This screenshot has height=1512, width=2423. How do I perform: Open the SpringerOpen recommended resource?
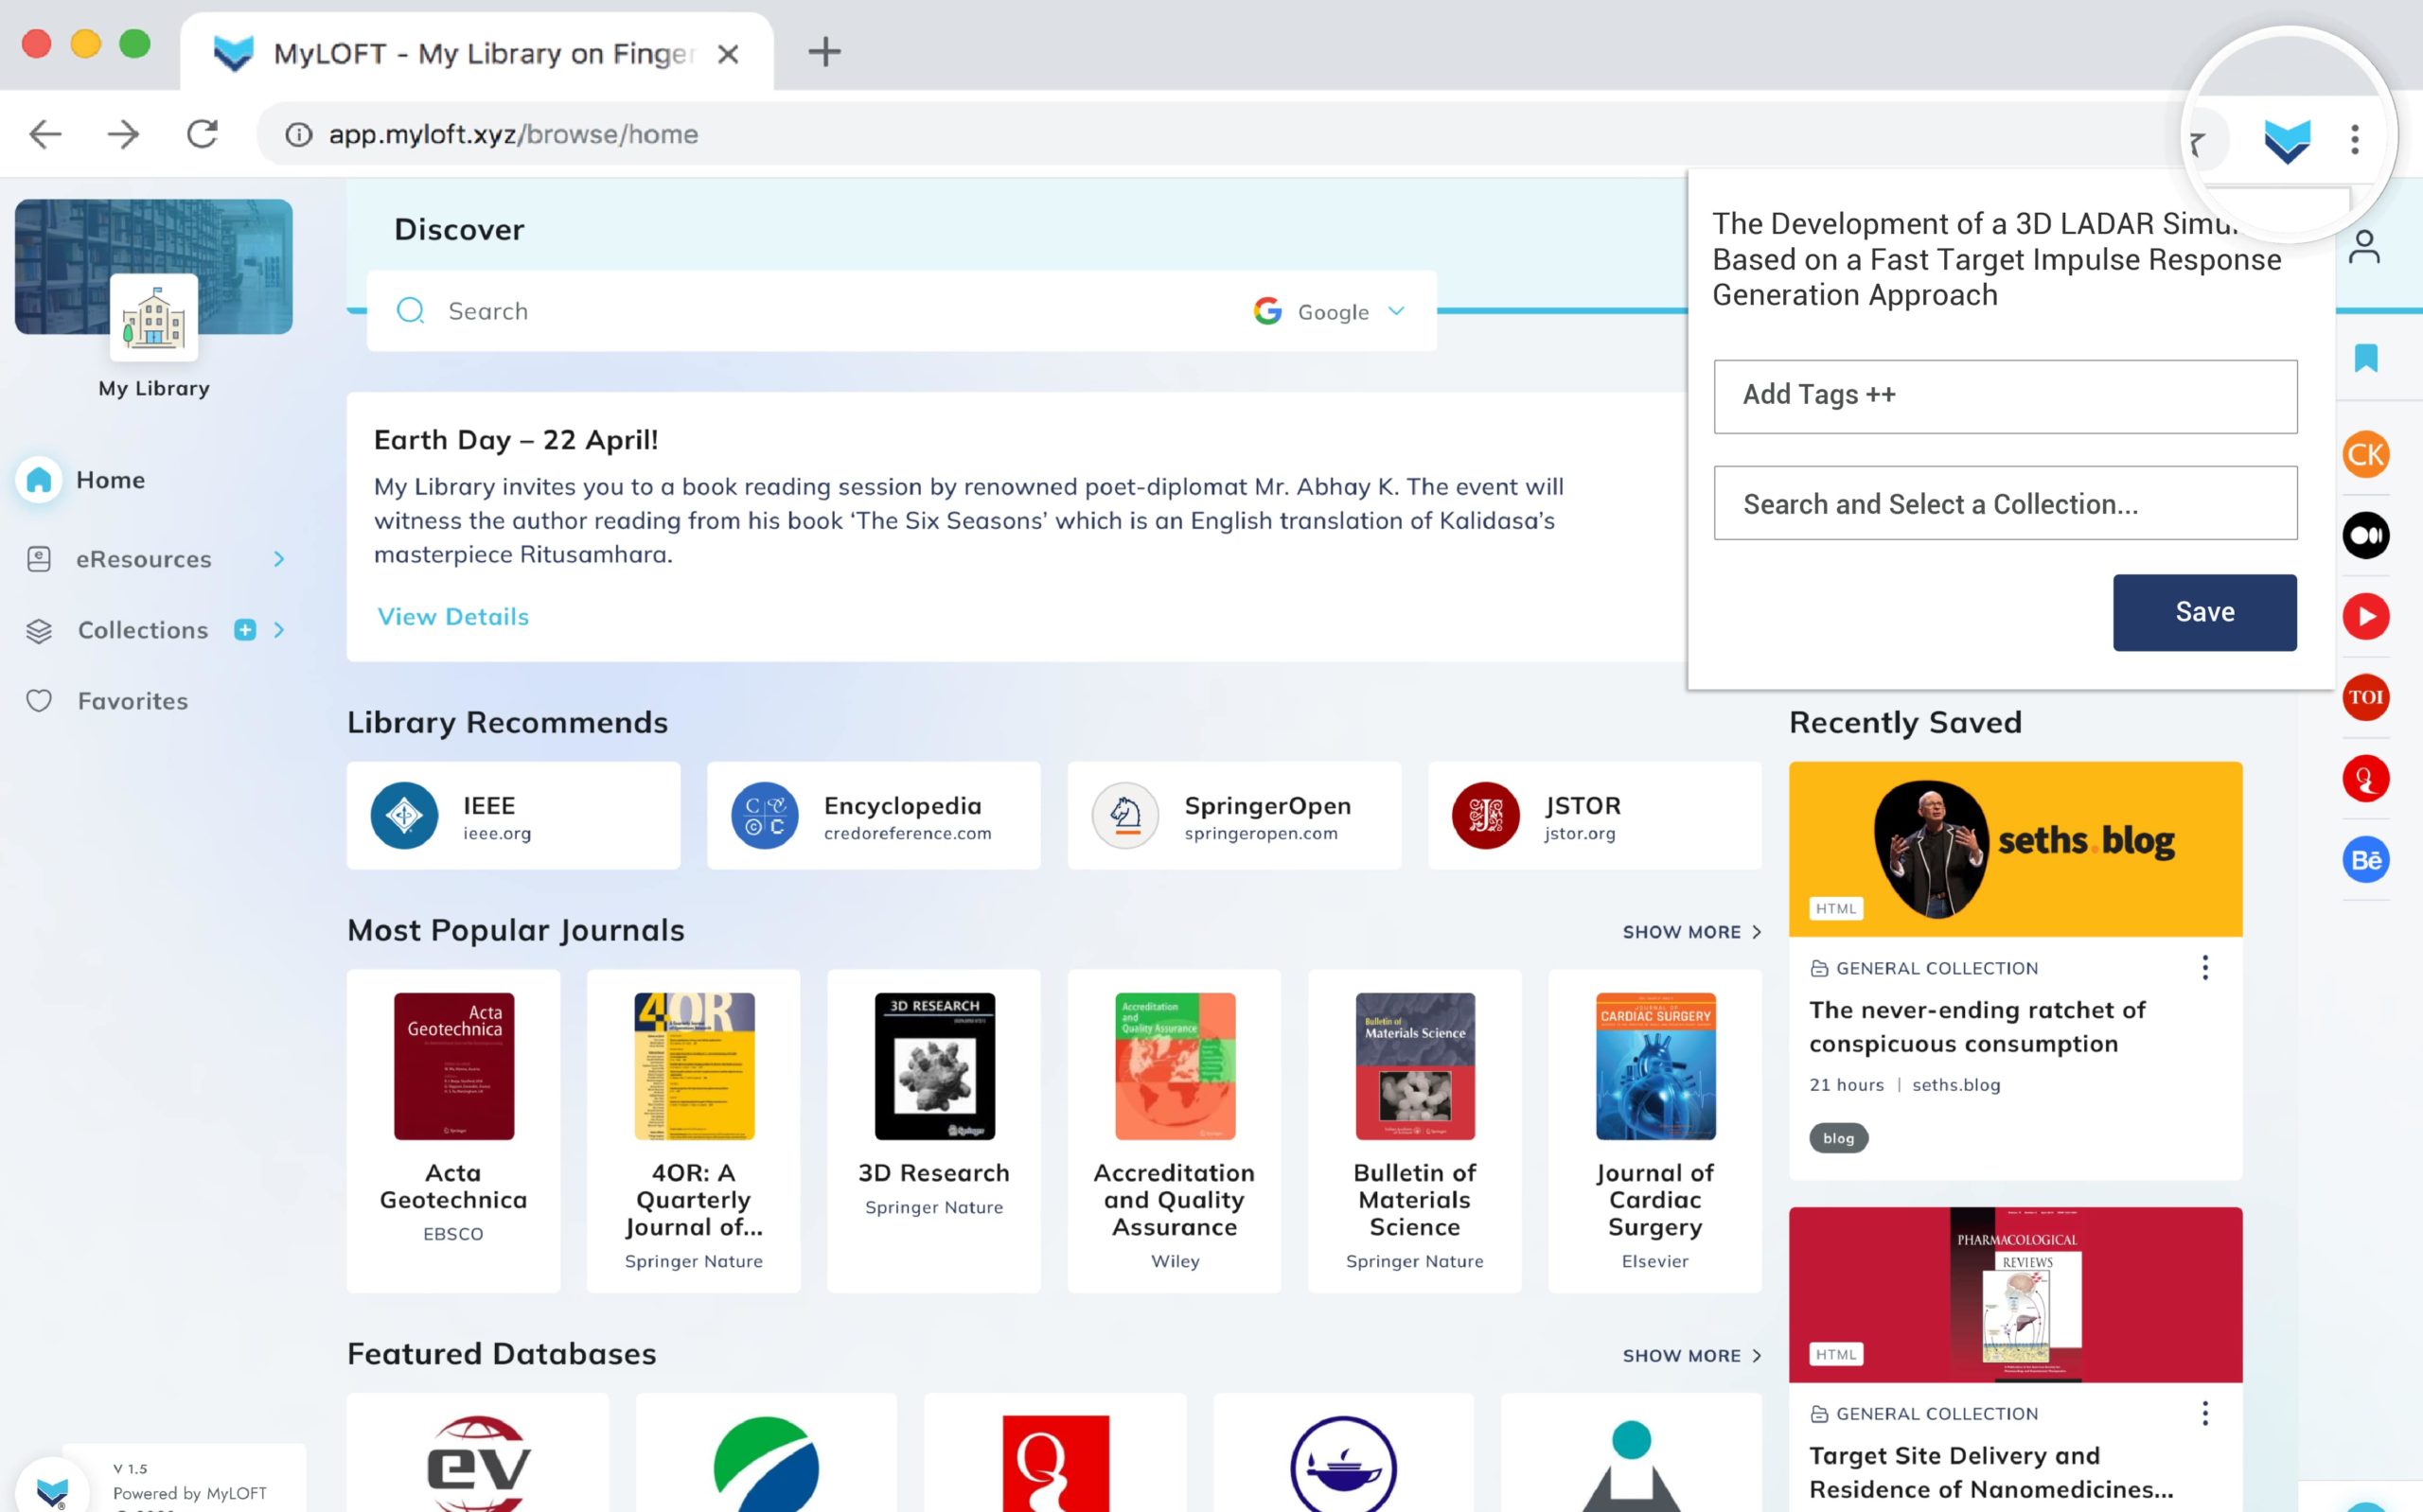[1234, 816]
